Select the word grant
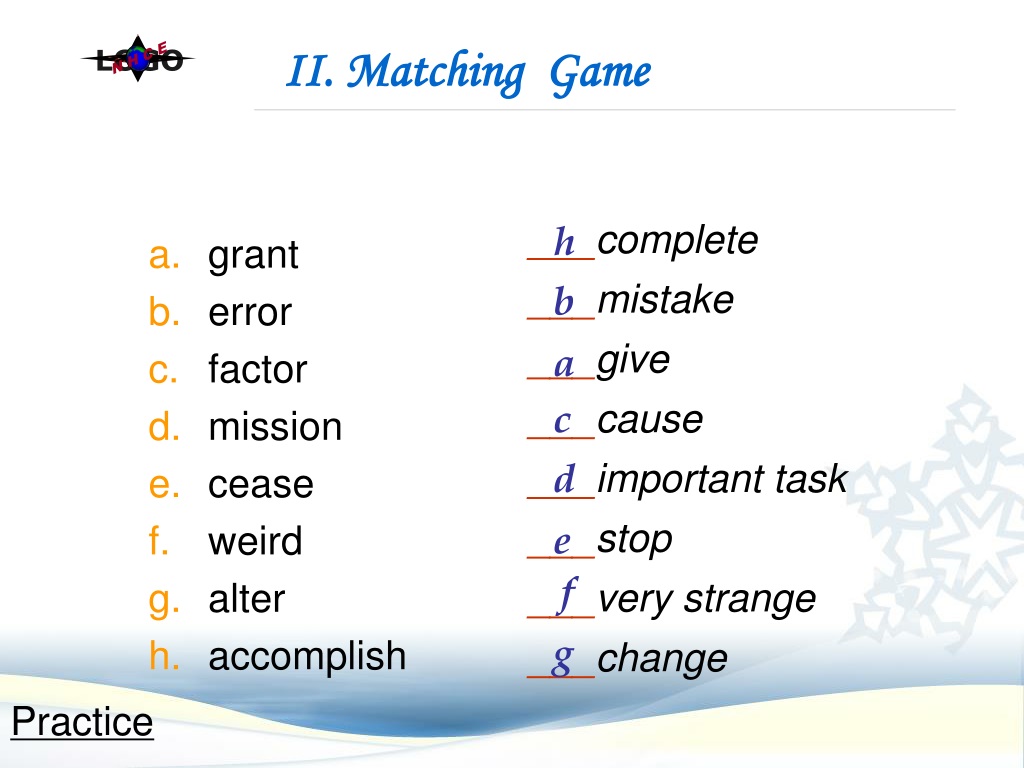The image size is (1024, 768). (x=253, y=255)
